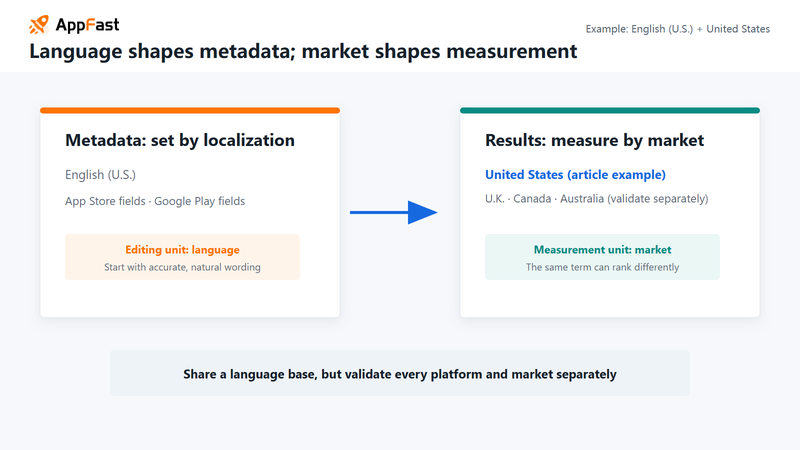This screenshot has width=800, height=450.
Task: Select the Metadata: set by localization heading
Action: (x=180, y=140)
